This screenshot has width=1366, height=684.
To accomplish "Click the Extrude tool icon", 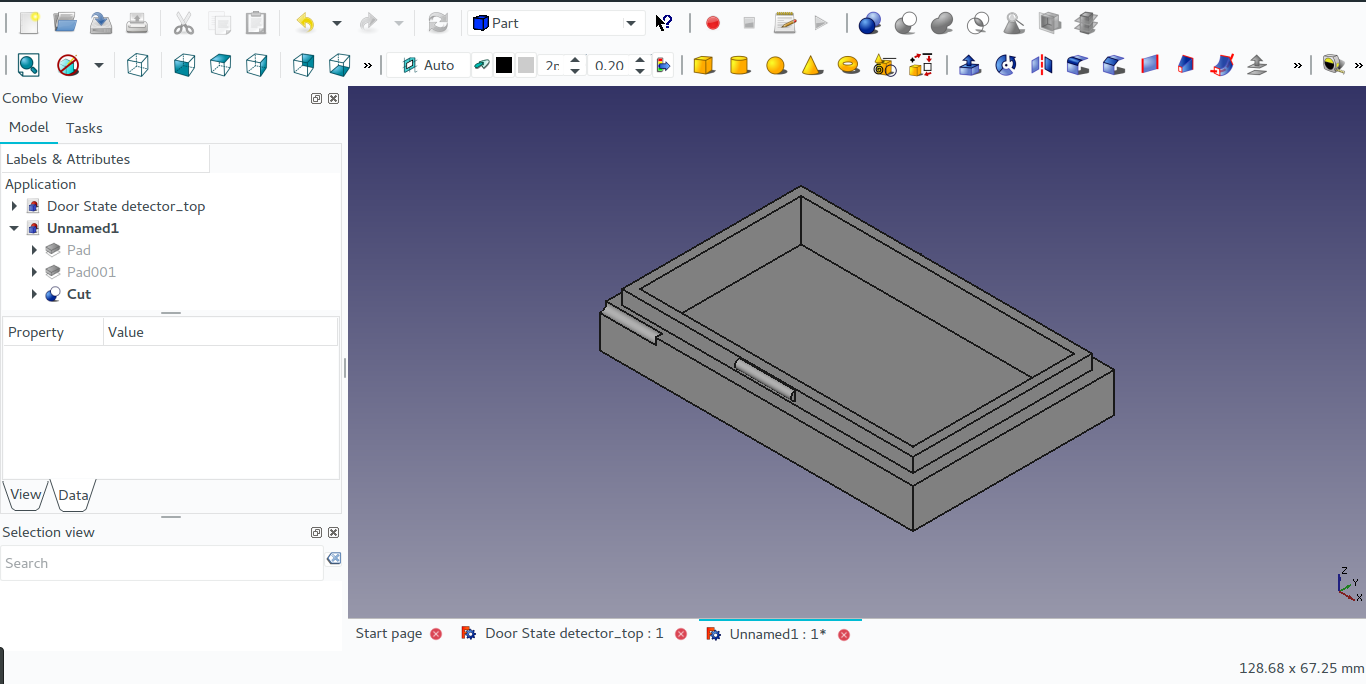I will [x=969, y=65].
